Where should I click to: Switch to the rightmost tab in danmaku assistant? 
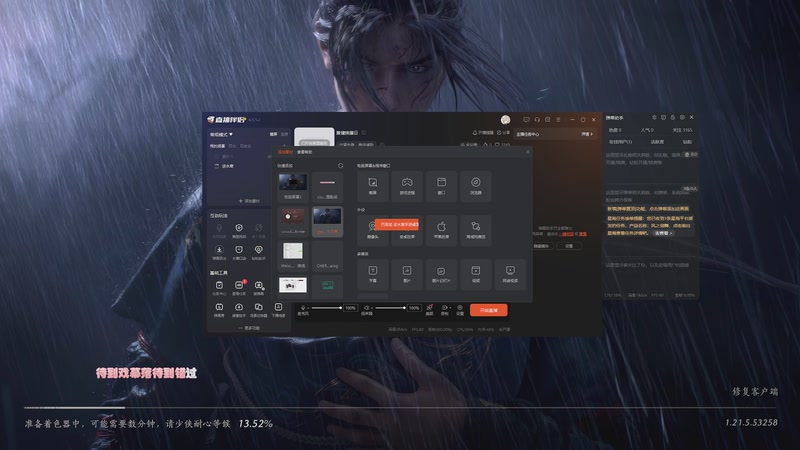point(687,142)
